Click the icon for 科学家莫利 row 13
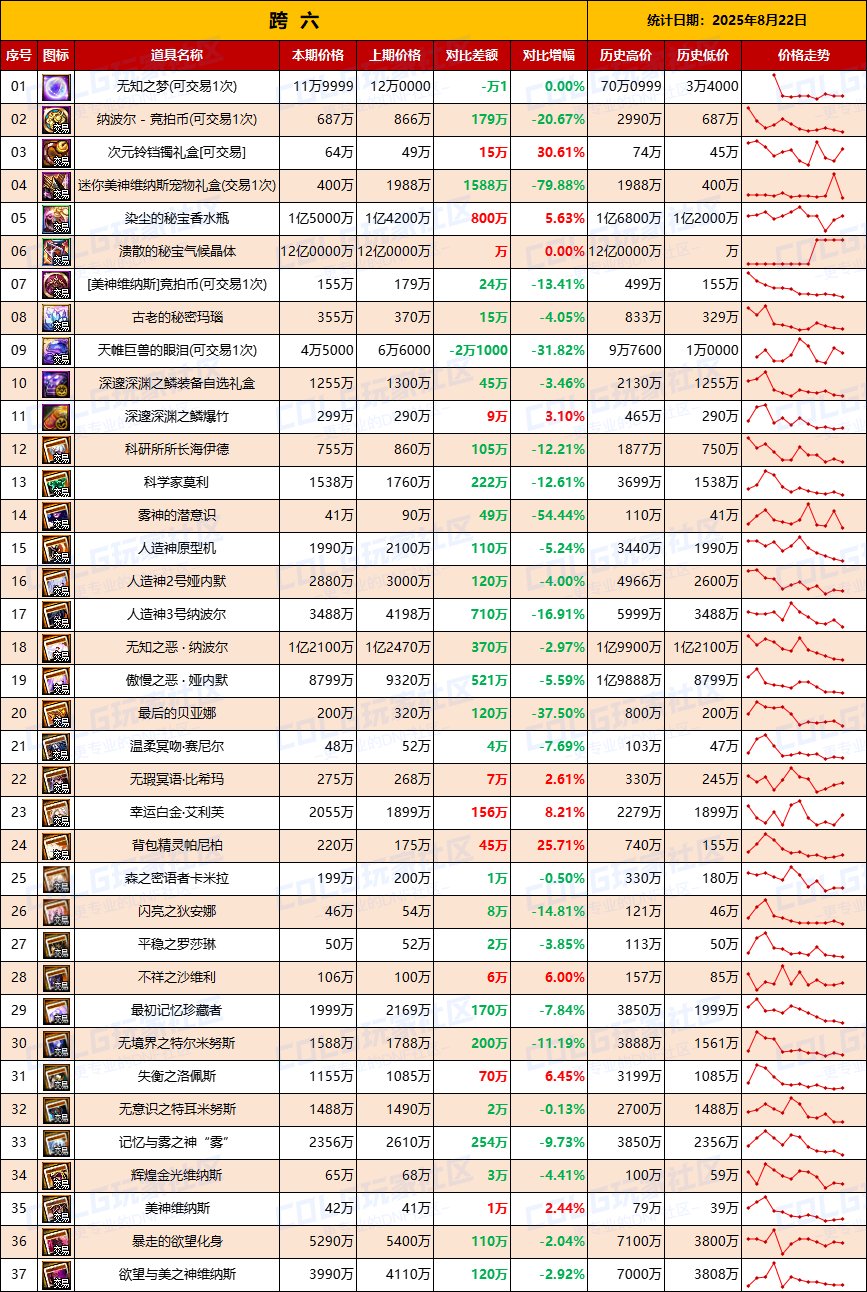The image size is (867, 1292). [x=56, y=483]
